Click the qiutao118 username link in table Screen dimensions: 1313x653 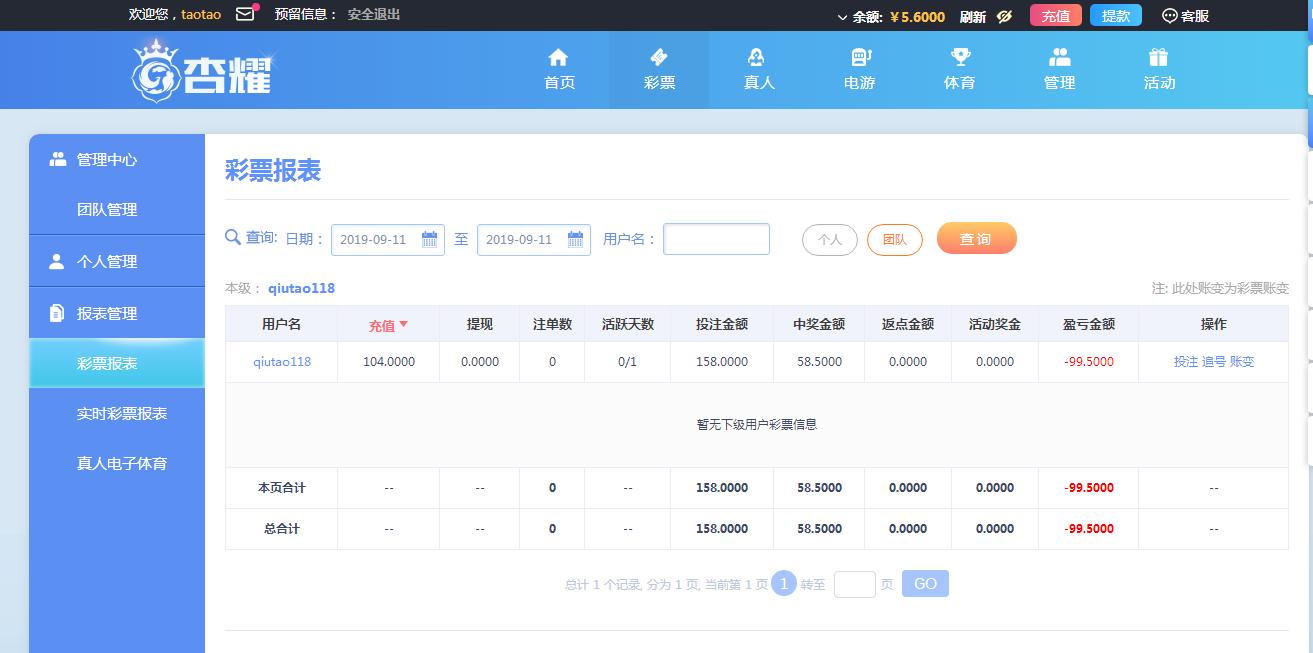[x=282, y=362]
